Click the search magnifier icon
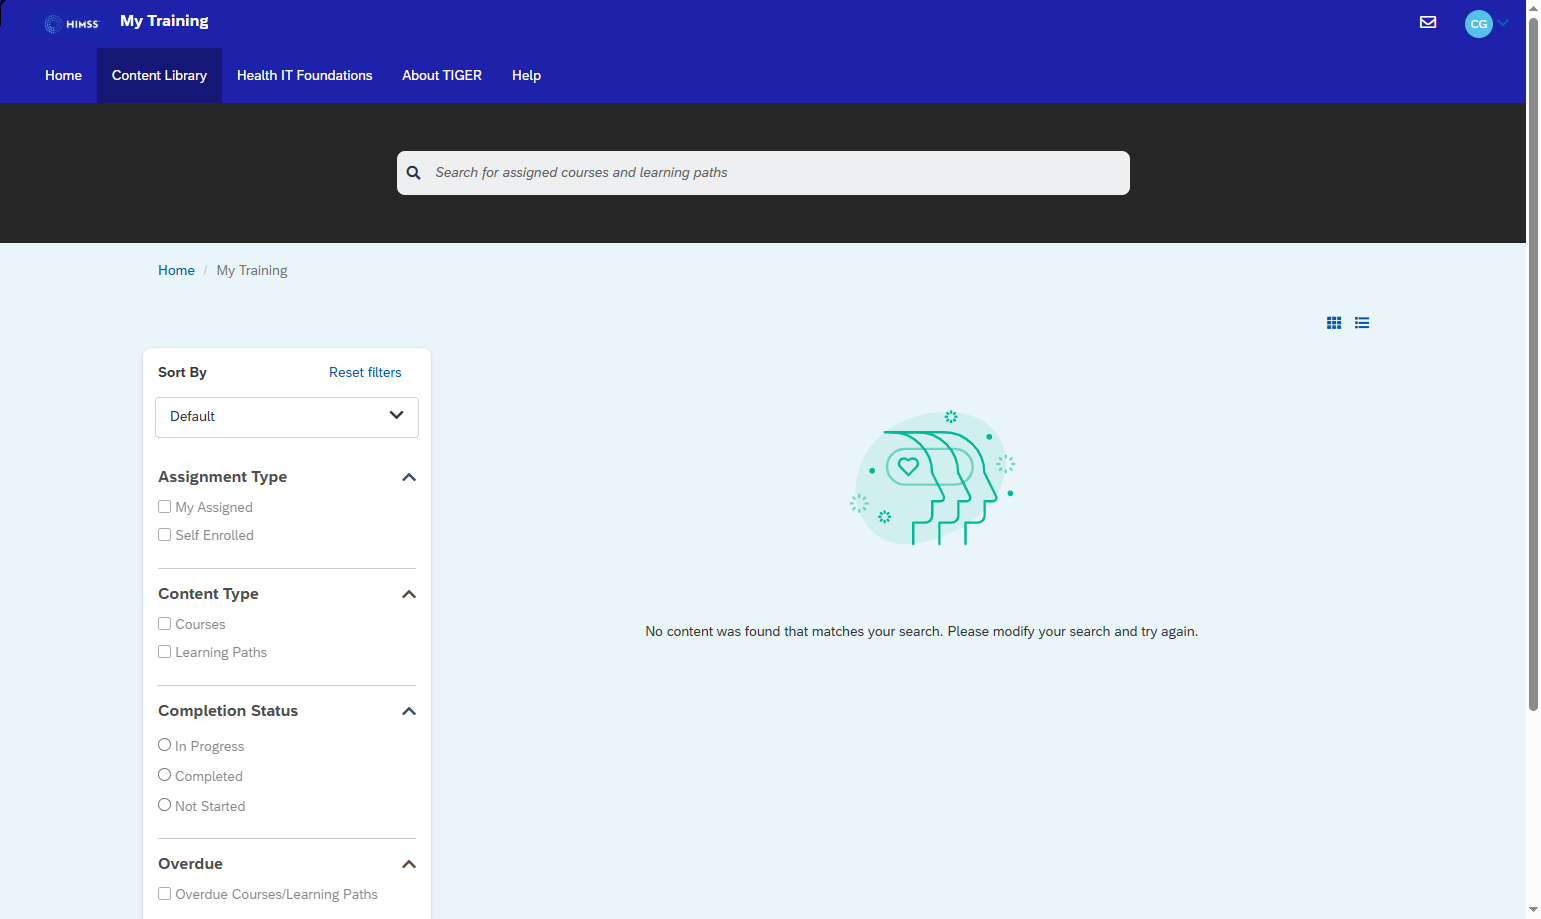This screenshot has width=1541, height=919. pyautogui.click(x=413, y=173)
